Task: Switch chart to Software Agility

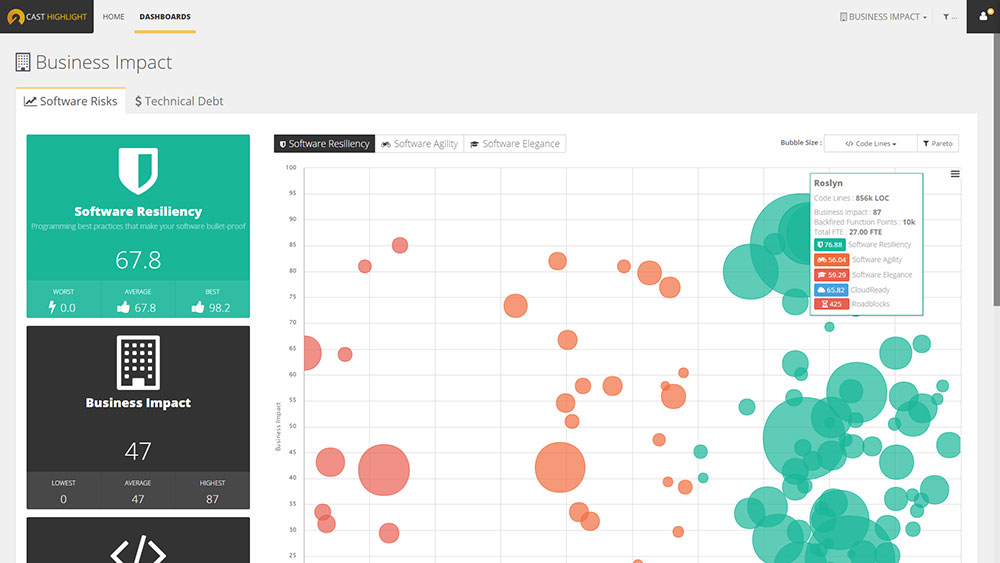Action: 419,144
